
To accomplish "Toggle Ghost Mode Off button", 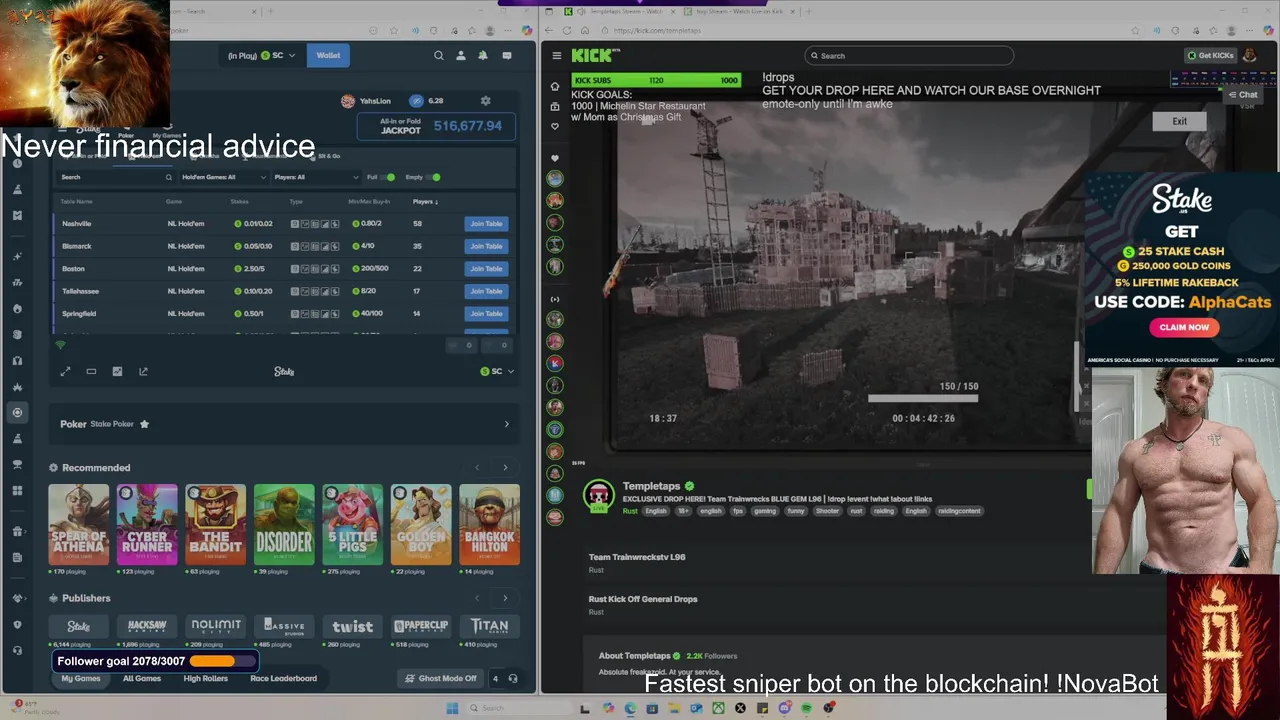I will [441, 679].
